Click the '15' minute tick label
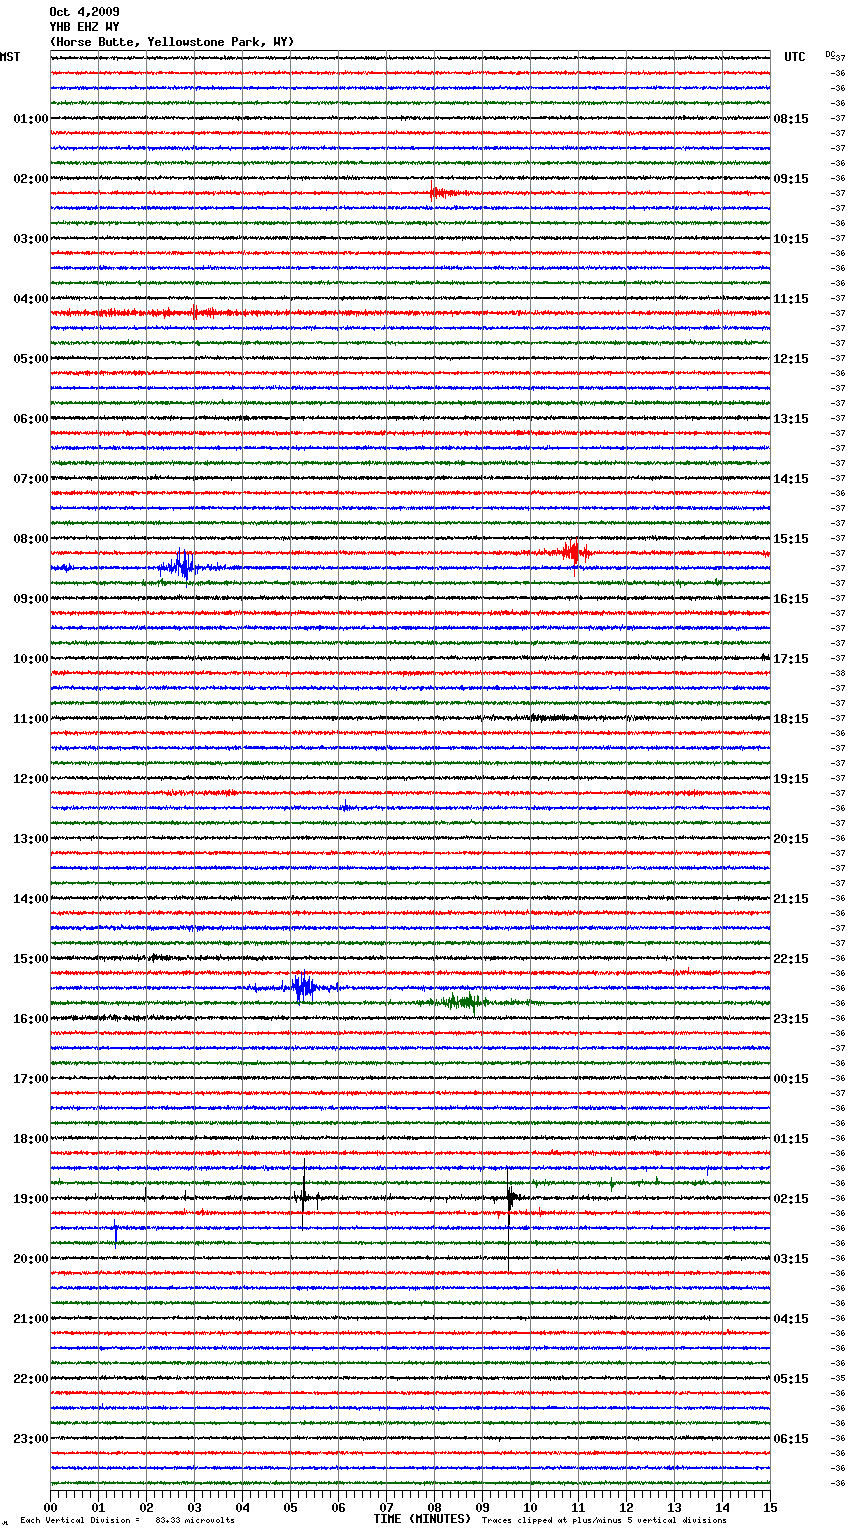The image size is (850, 1534). 770,1507
